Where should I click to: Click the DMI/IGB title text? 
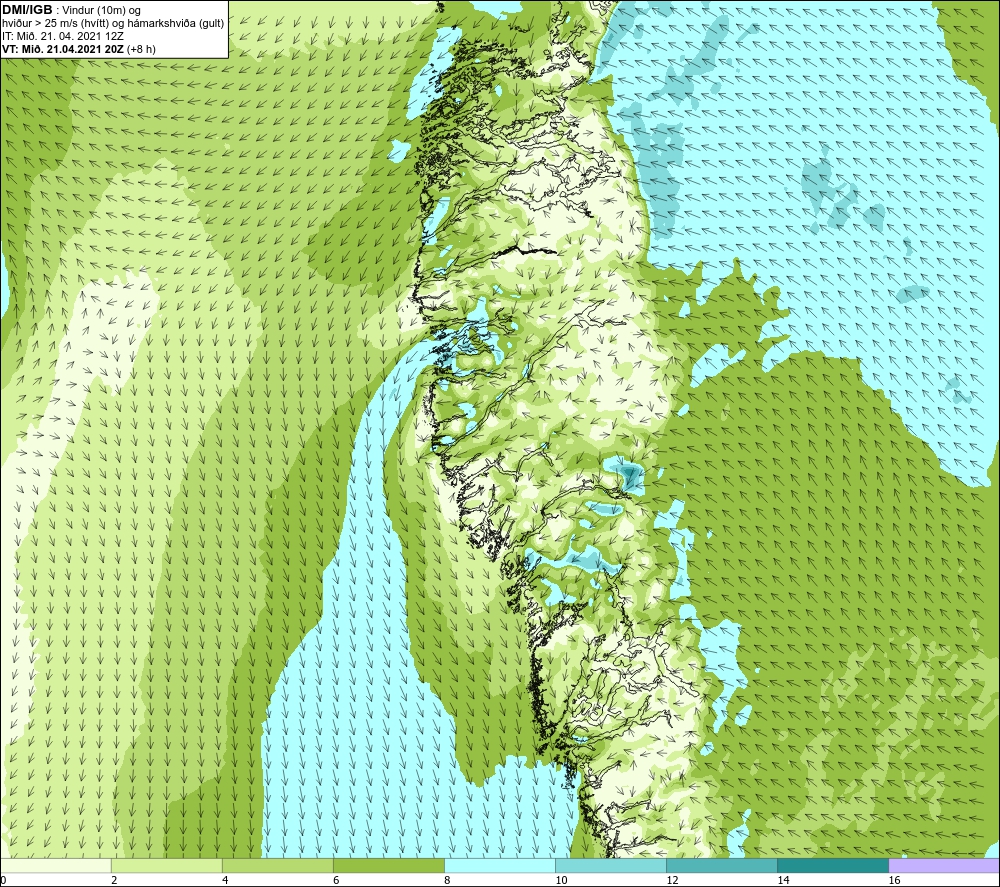[x=27, y=10]
